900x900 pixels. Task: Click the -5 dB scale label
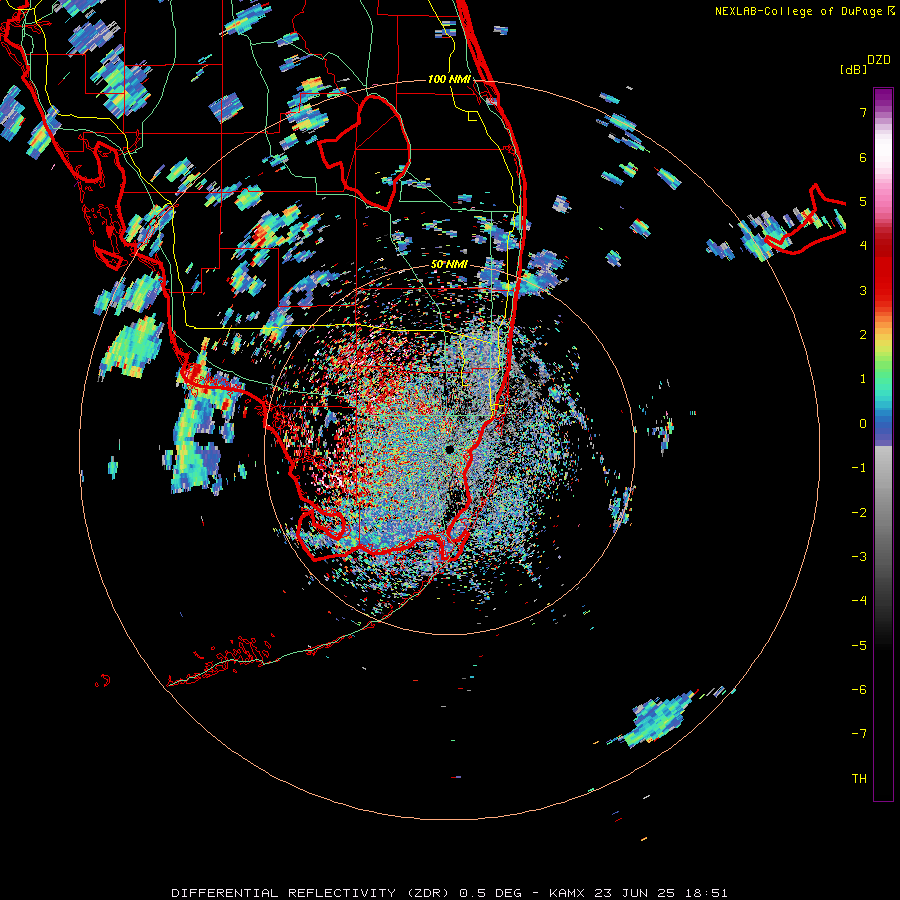coord(859,646)
